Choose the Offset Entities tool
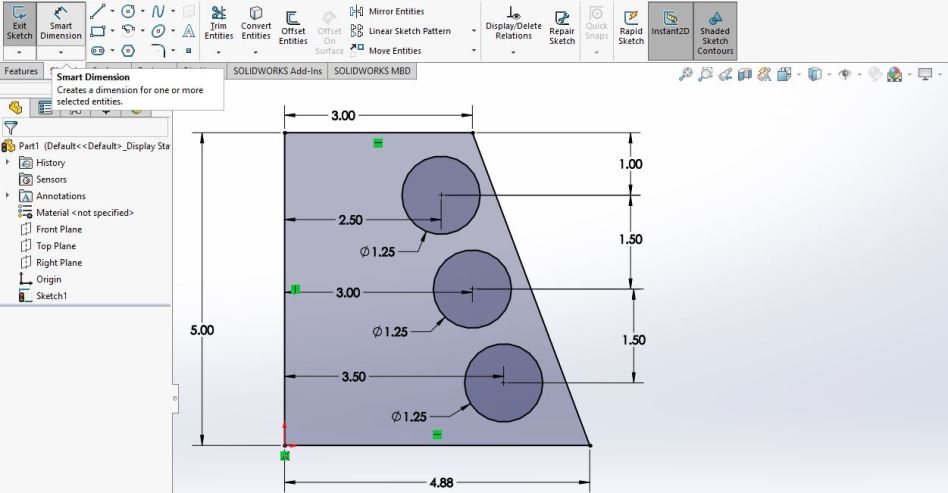Screen dimensions: 948x493 (x=293, y=27)
